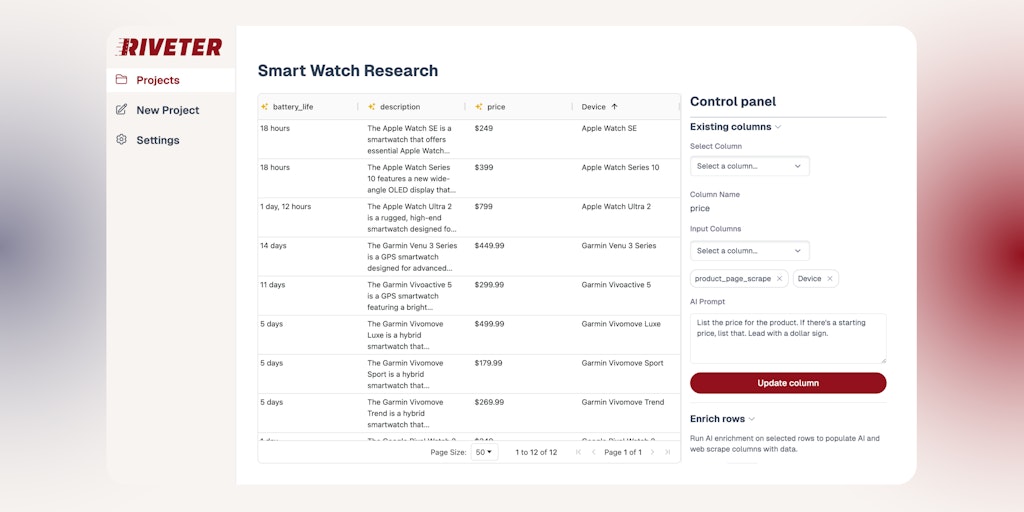Go to the first page of table
The width and height of the screenshot is (1024, 512).
click(579, 452)
